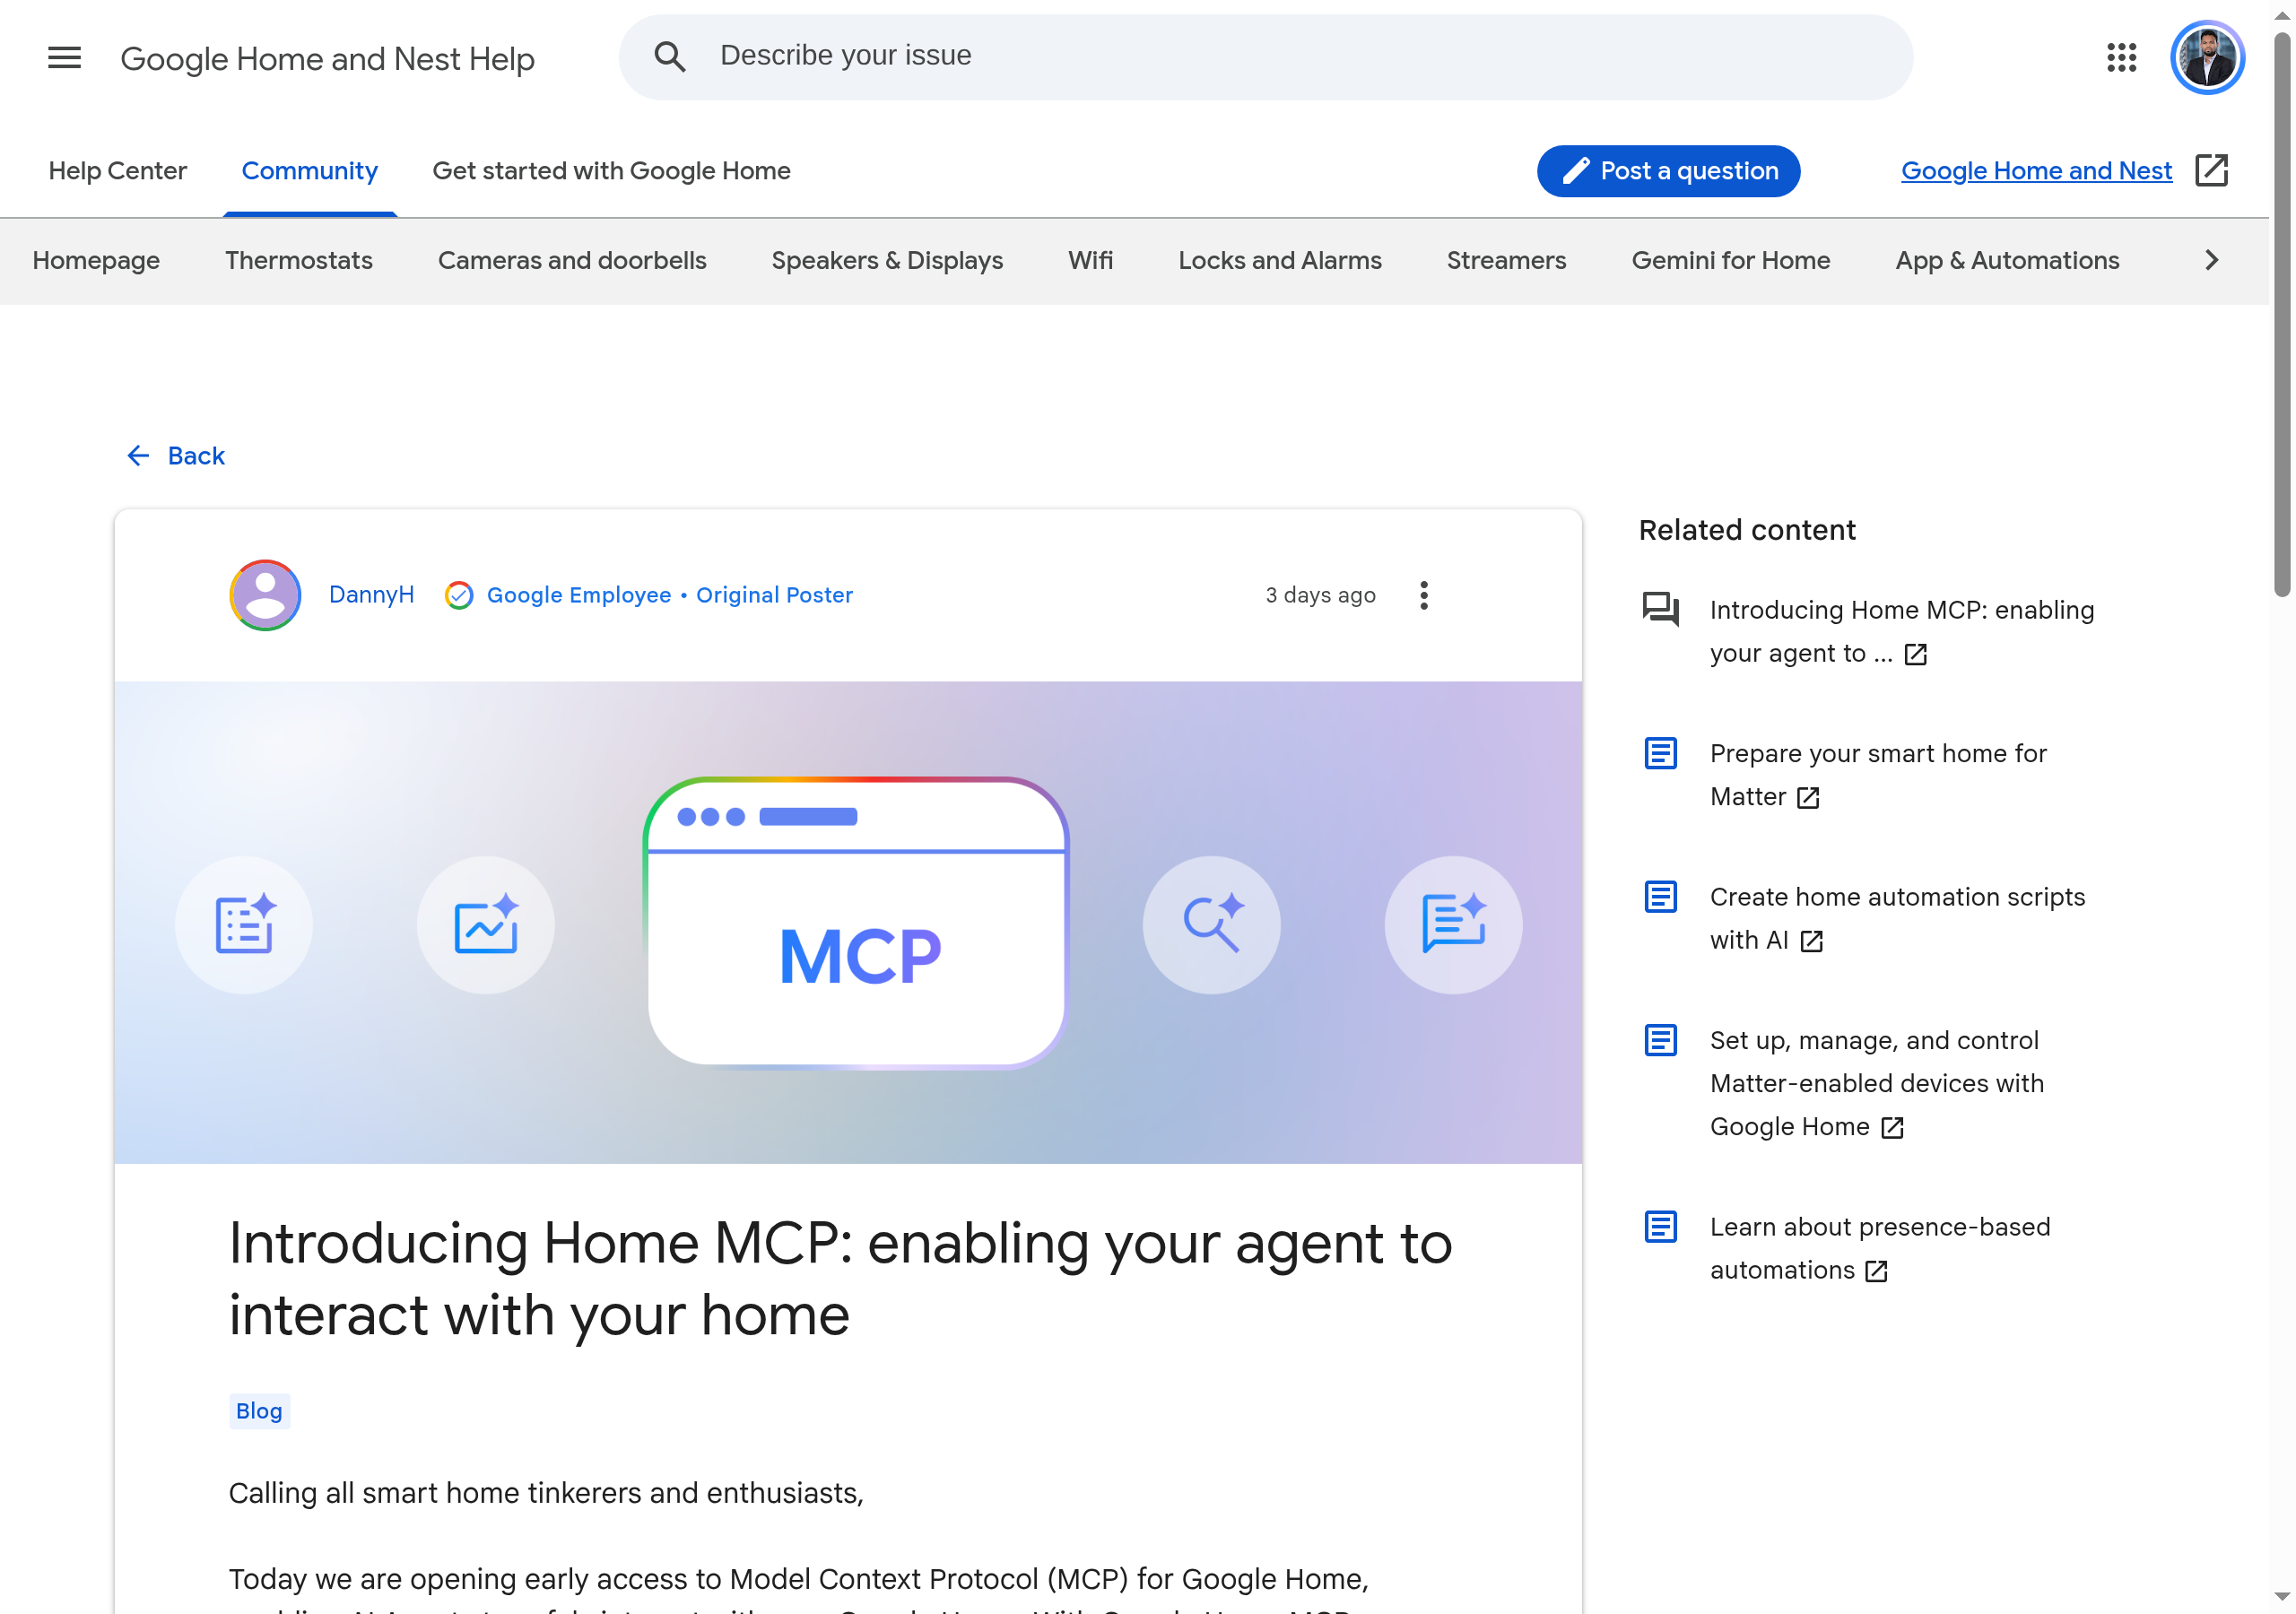
Task: Open the hamburger main menu
Action: click(x=64, y=58)
